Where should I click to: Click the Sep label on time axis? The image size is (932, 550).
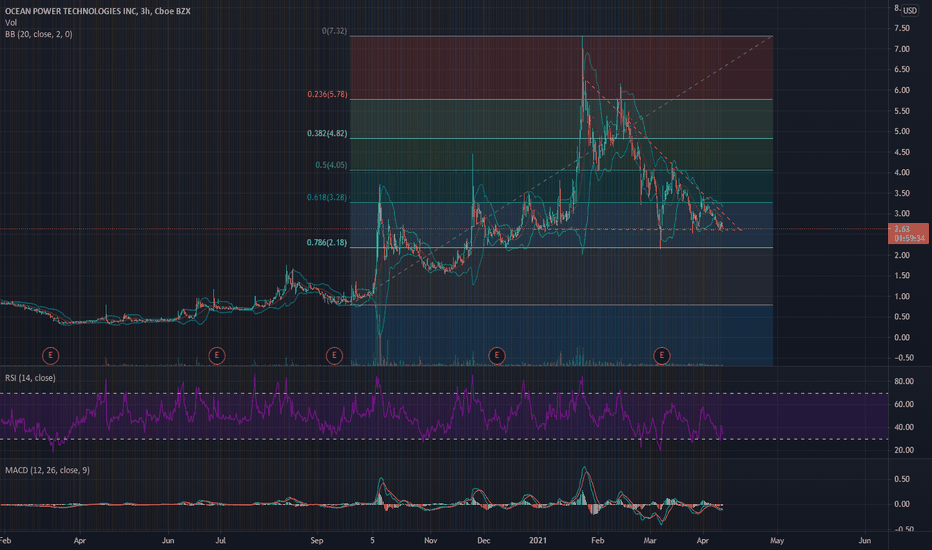tap(317, 540)
